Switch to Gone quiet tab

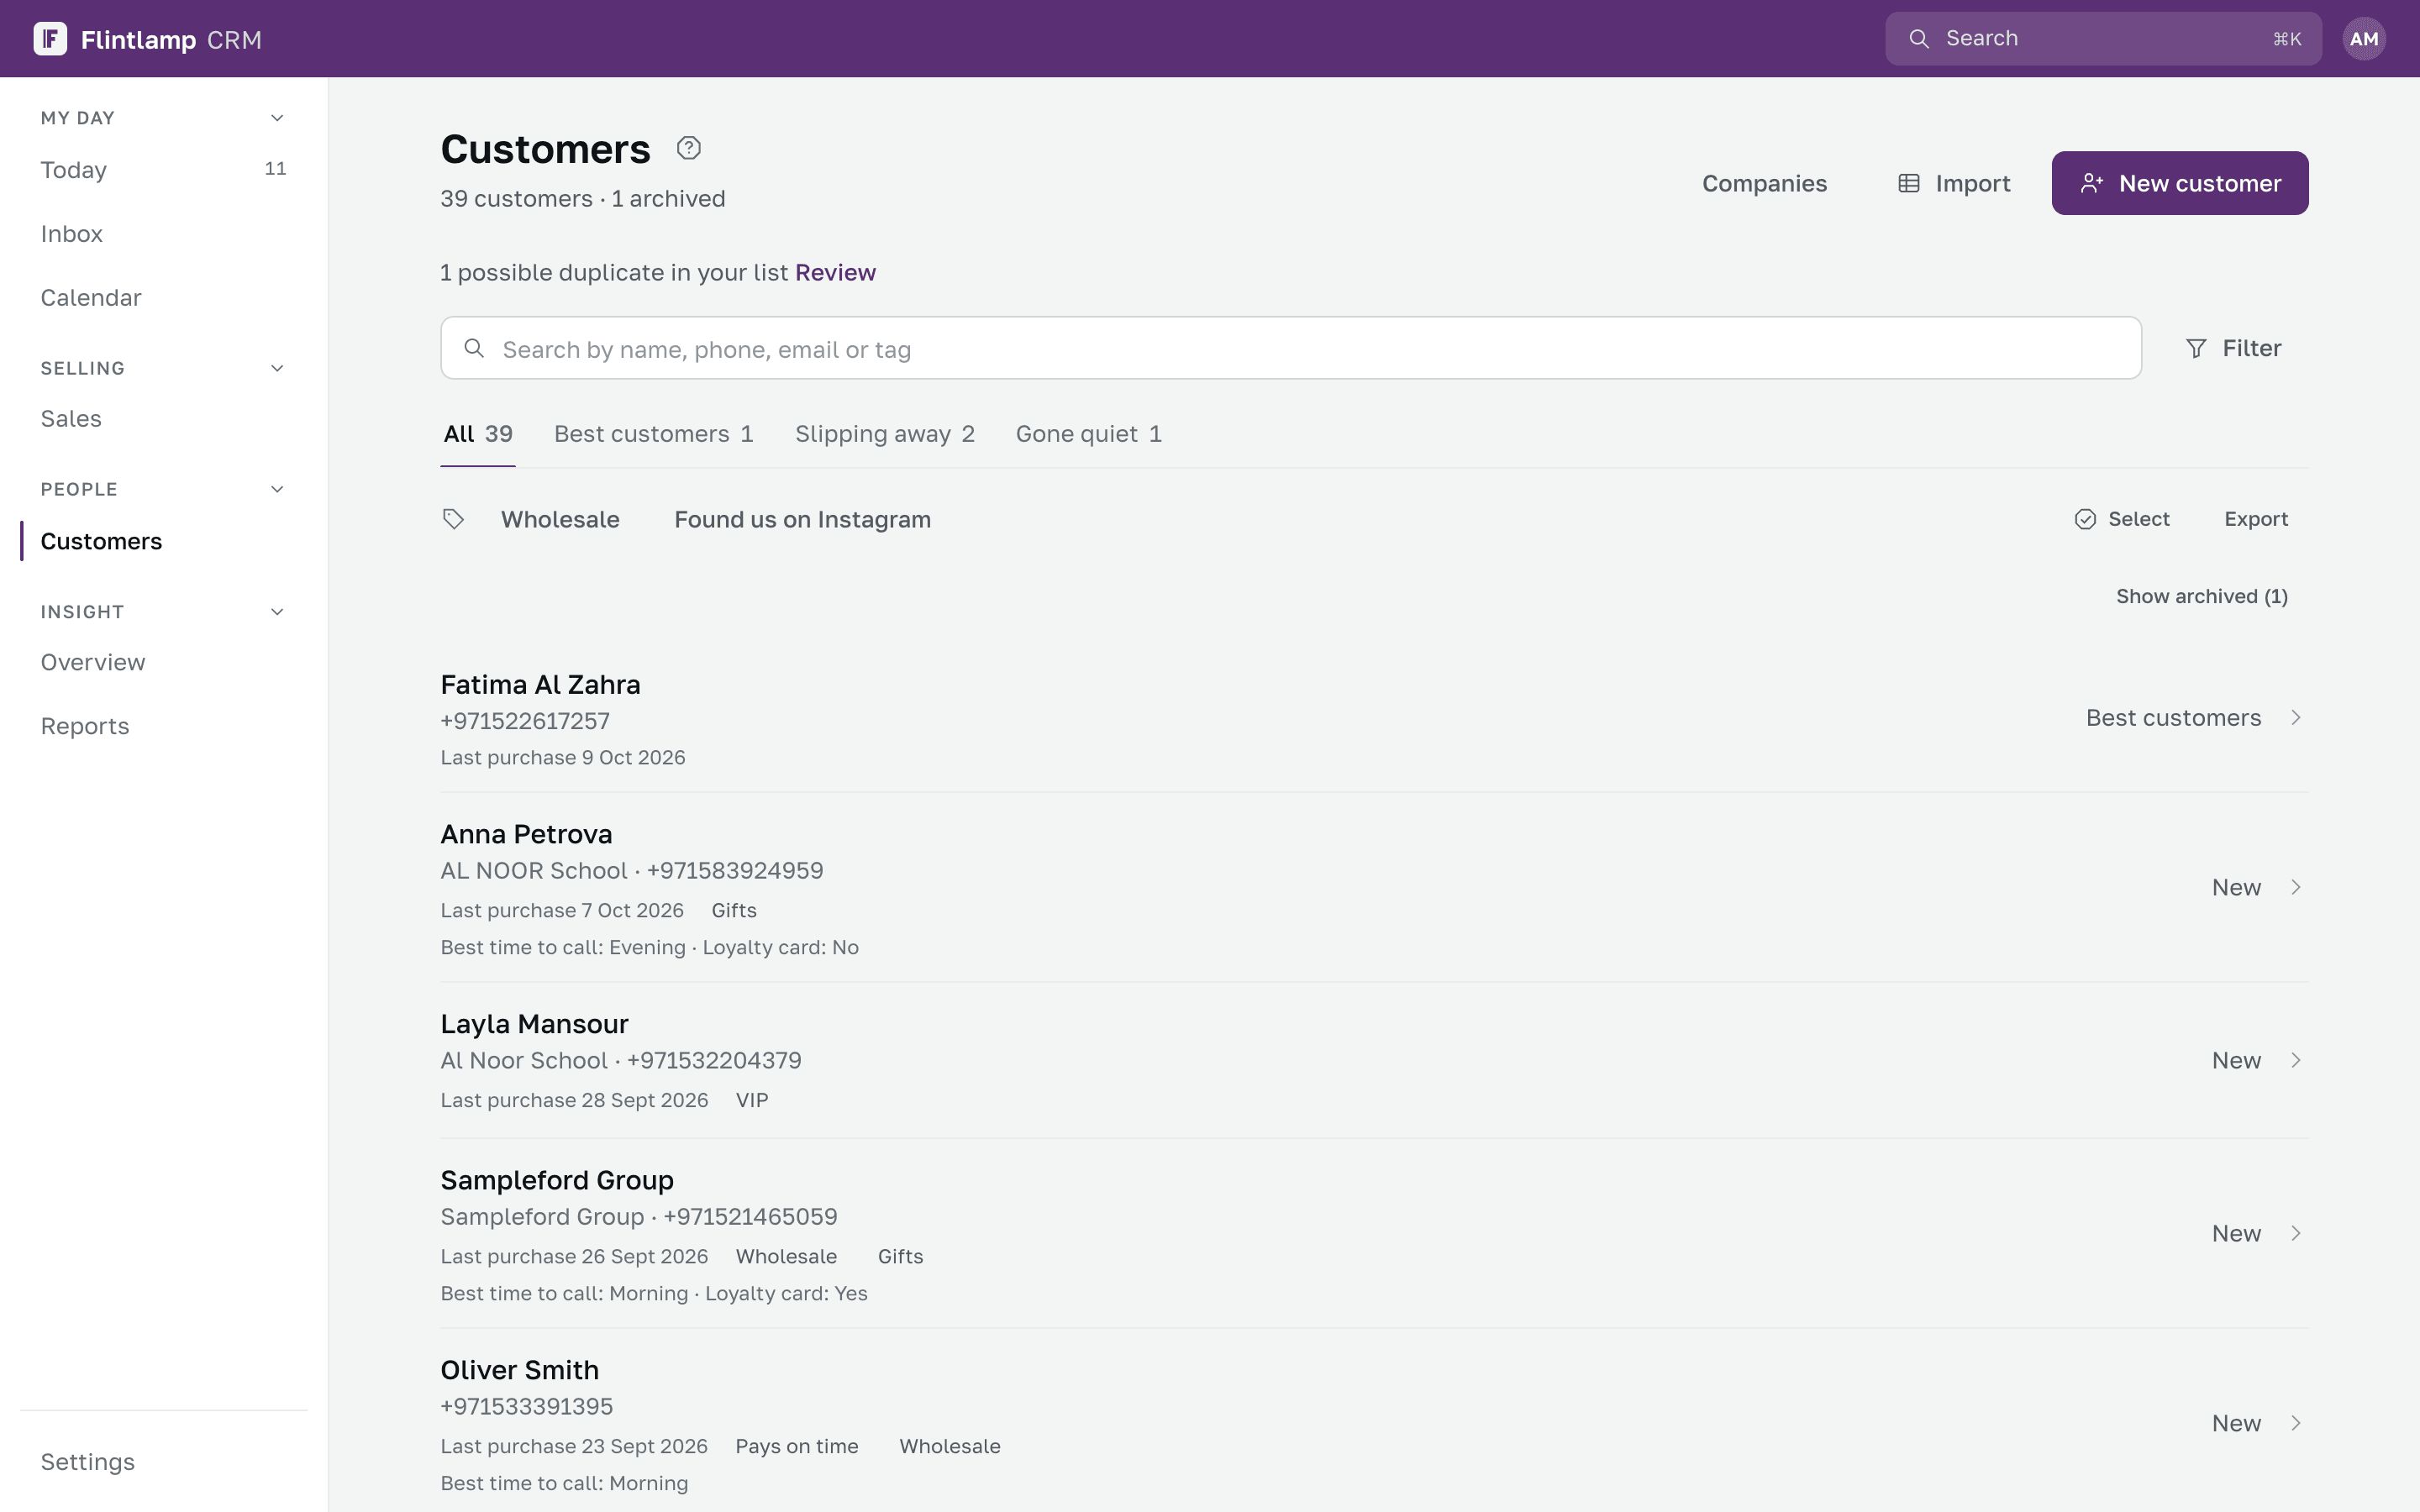point(1089,434)
